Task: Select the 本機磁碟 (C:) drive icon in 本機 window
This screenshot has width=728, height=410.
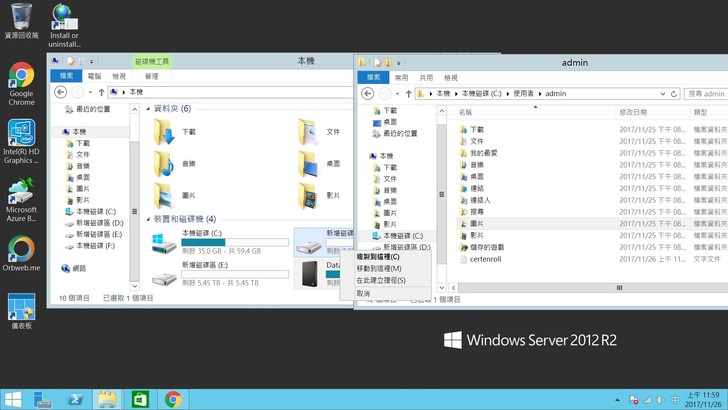Action: 164,242
